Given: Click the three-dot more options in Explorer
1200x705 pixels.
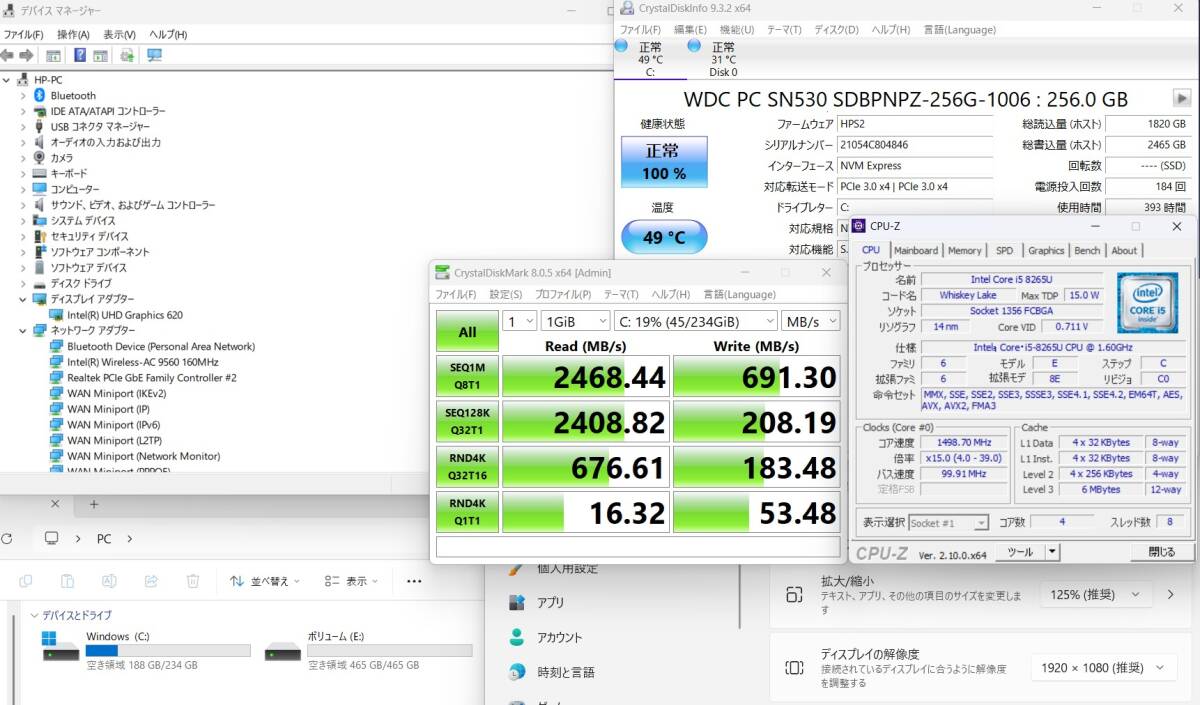Looking at the screenshot, I should point(414,581).
